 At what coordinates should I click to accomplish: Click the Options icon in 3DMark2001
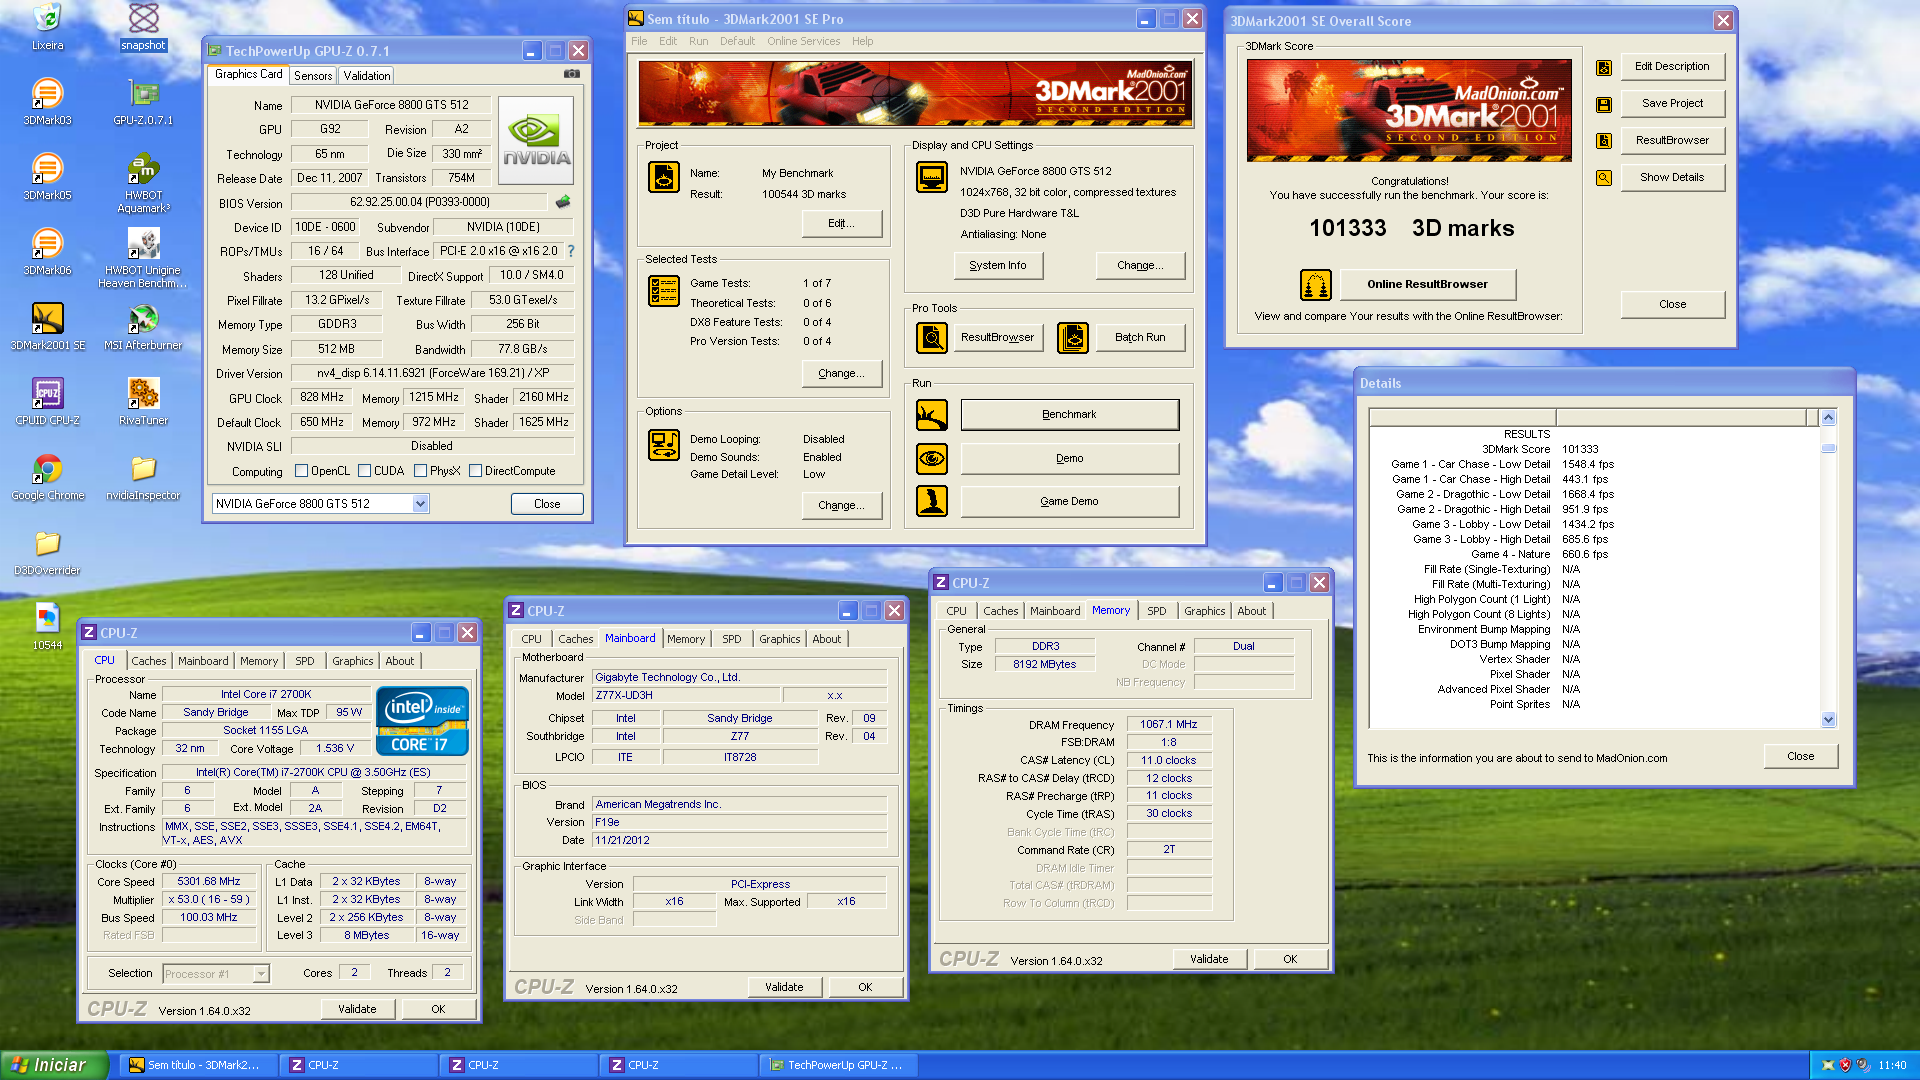click(x=664, y=444)
